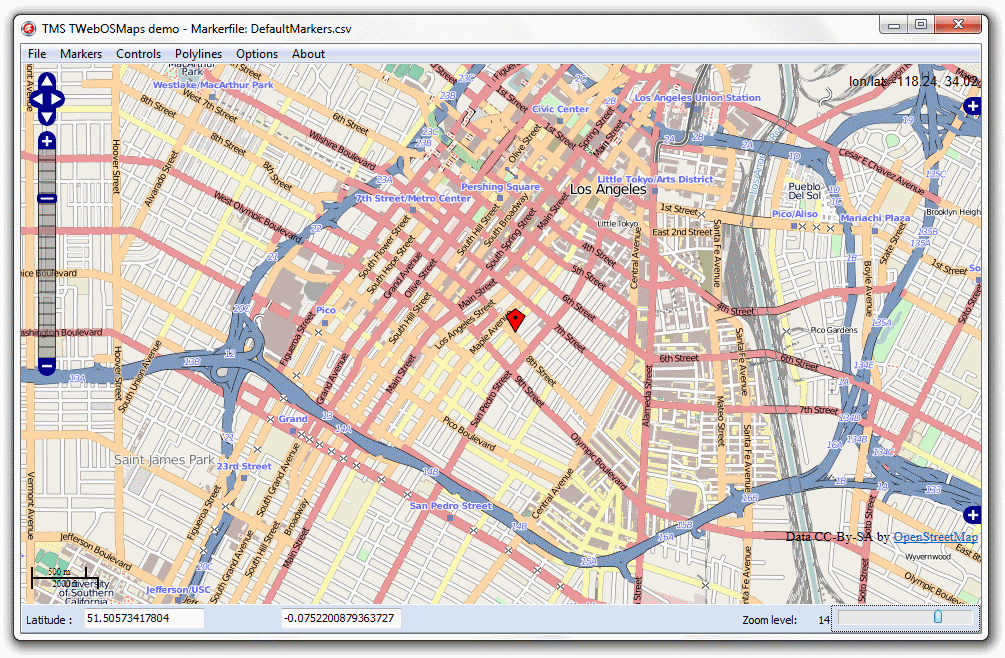The image size is (1005, 658).
Task: Open the Controls menu
Action: 138,53
